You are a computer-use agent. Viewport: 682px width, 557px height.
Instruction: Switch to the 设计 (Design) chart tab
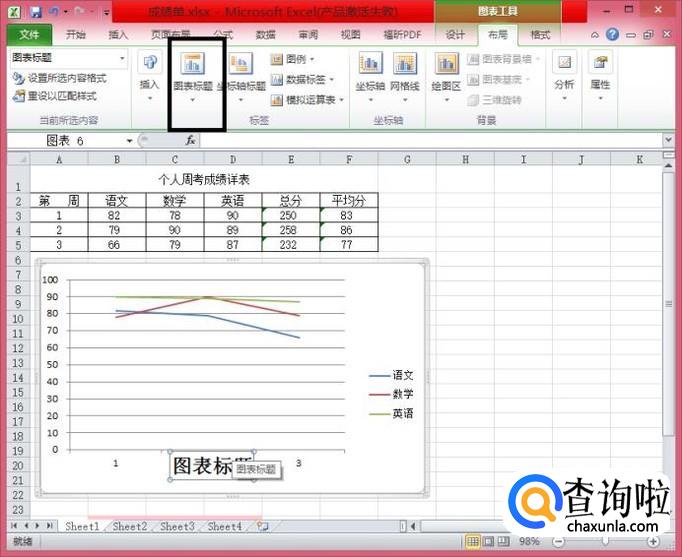point(455,34)
